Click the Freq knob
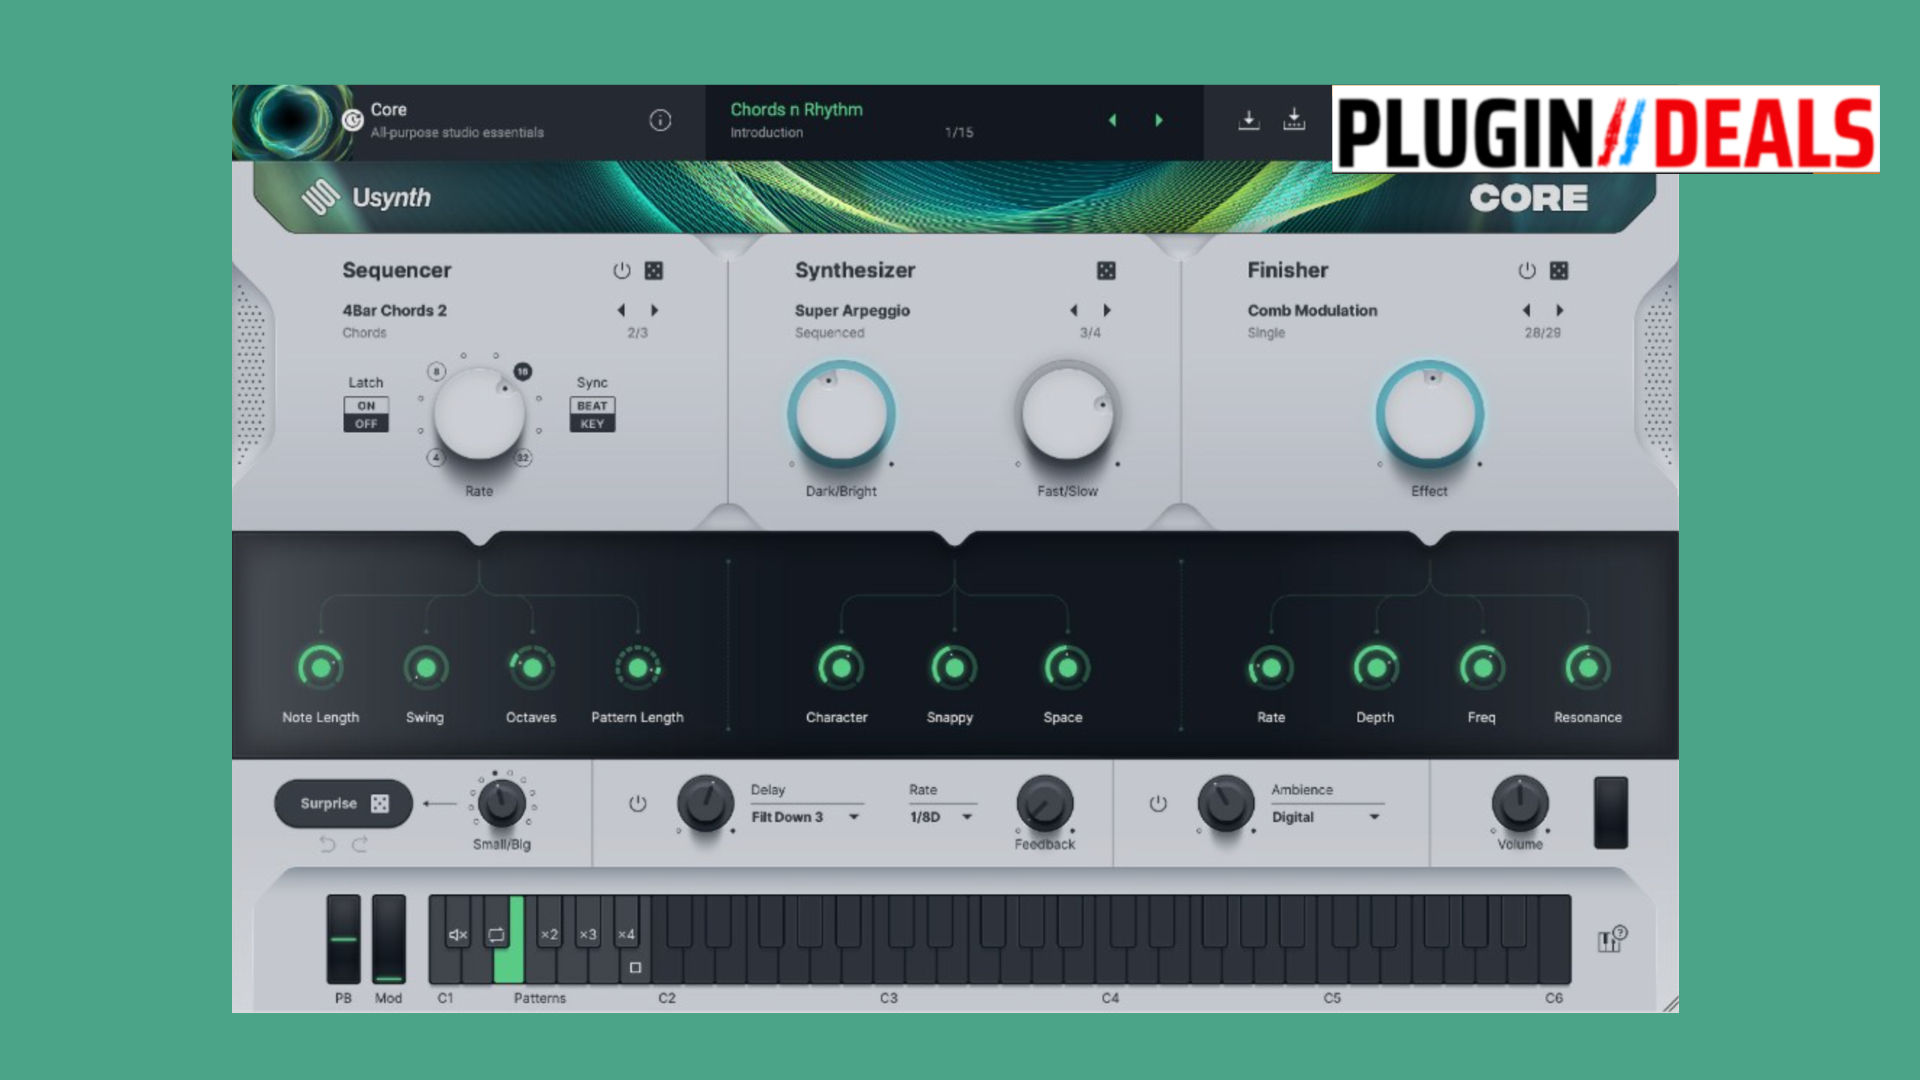 click(1482, 668)
